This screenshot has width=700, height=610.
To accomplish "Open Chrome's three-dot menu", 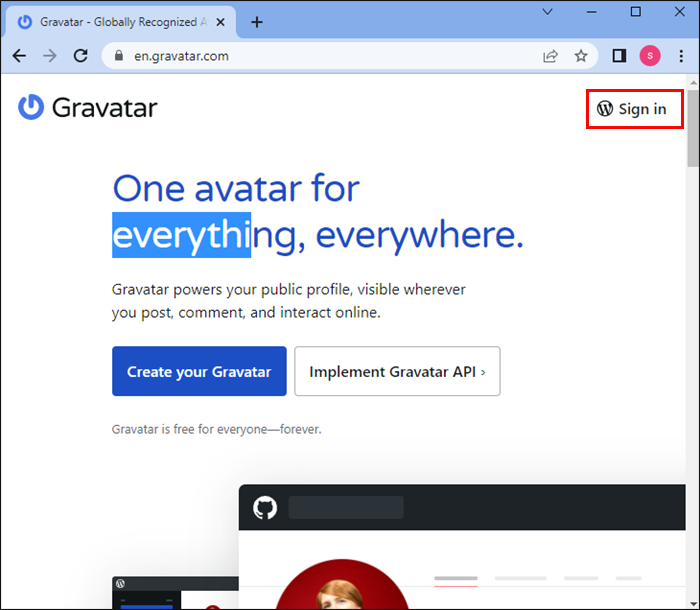I will tap(681, 56).
